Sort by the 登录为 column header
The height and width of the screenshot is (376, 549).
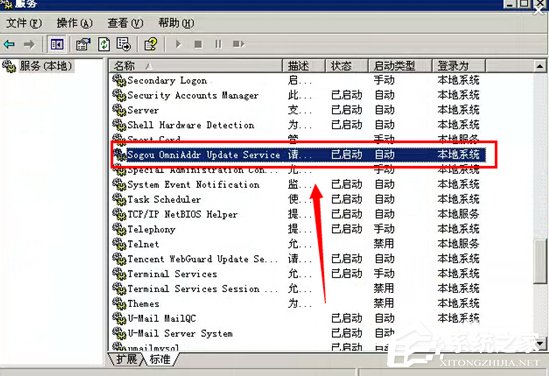point(459,66)
